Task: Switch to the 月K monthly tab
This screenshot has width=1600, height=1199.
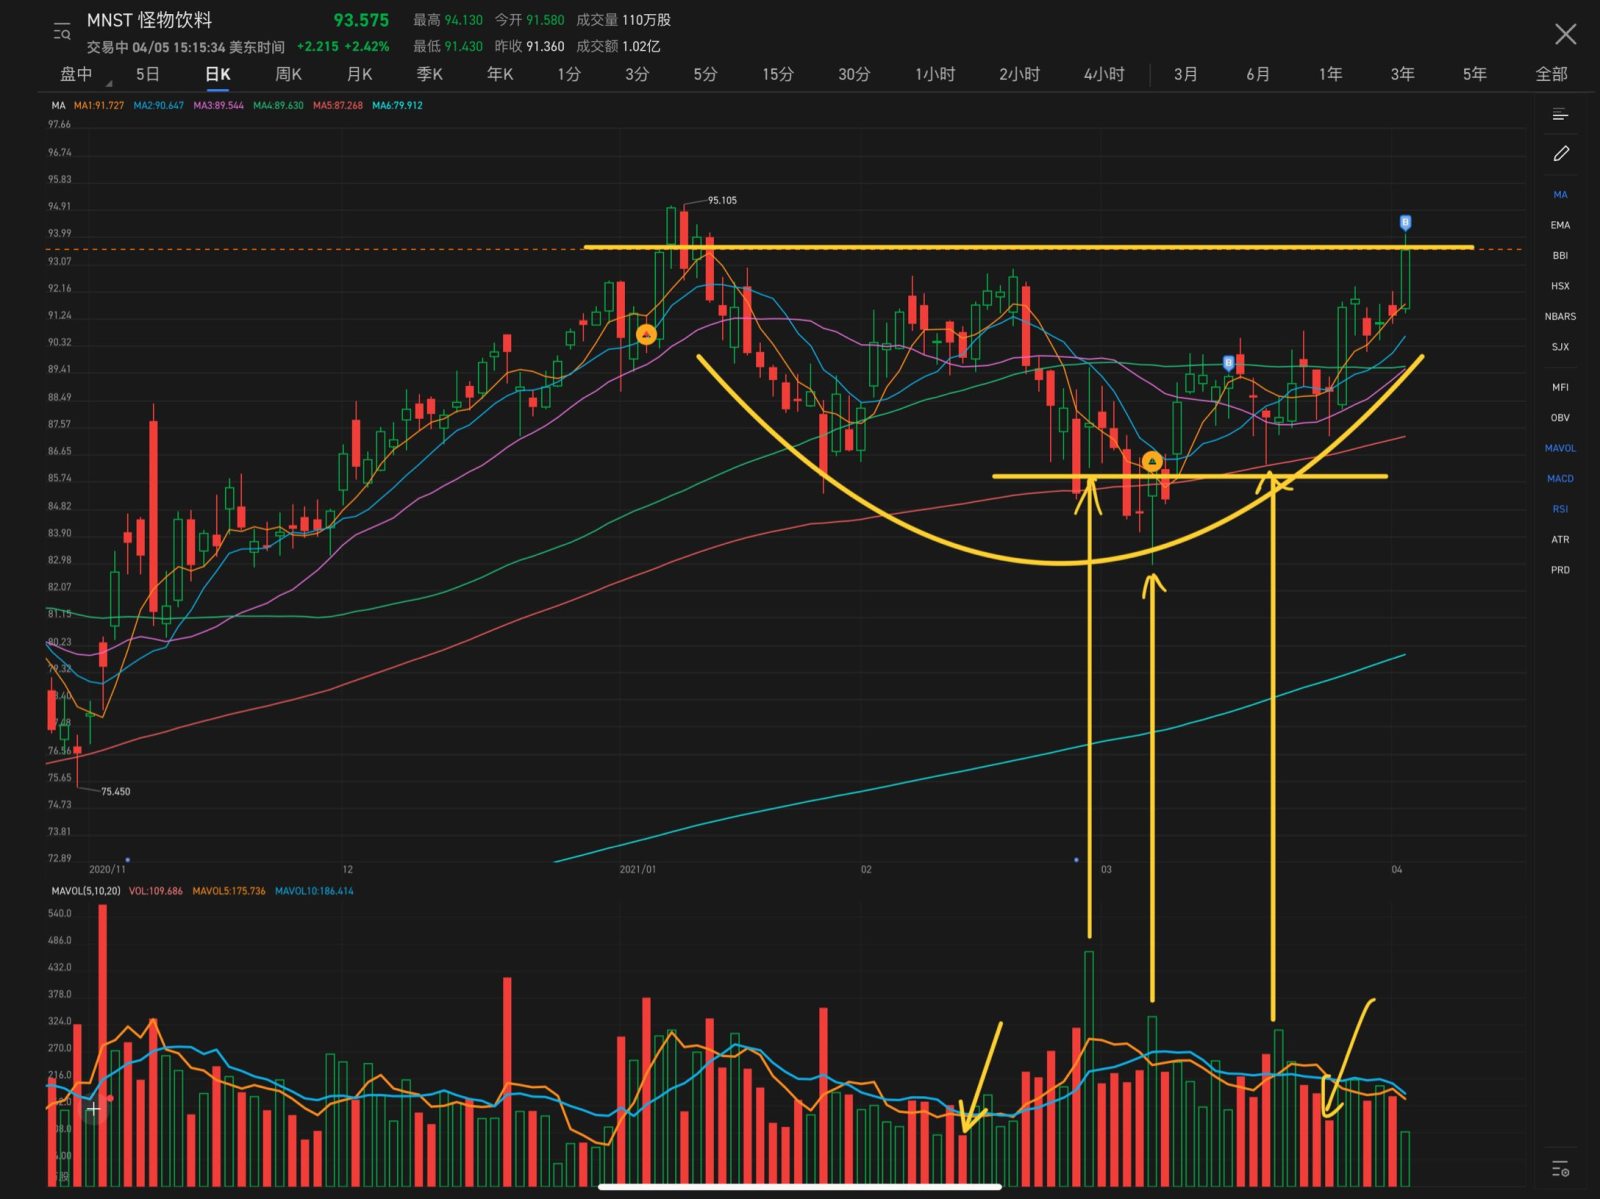Action: (x=359, y=74)
